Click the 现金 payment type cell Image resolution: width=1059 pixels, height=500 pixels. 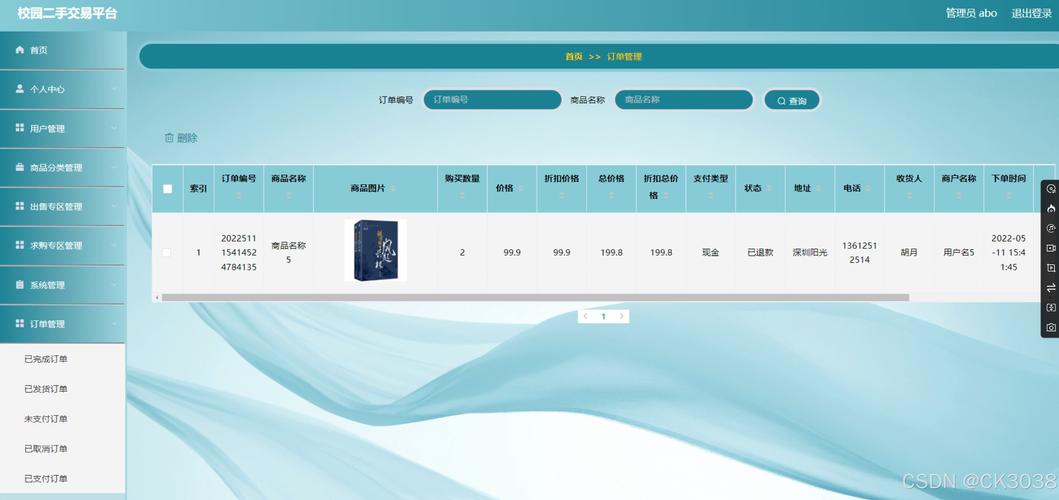(x=710, y=253)
